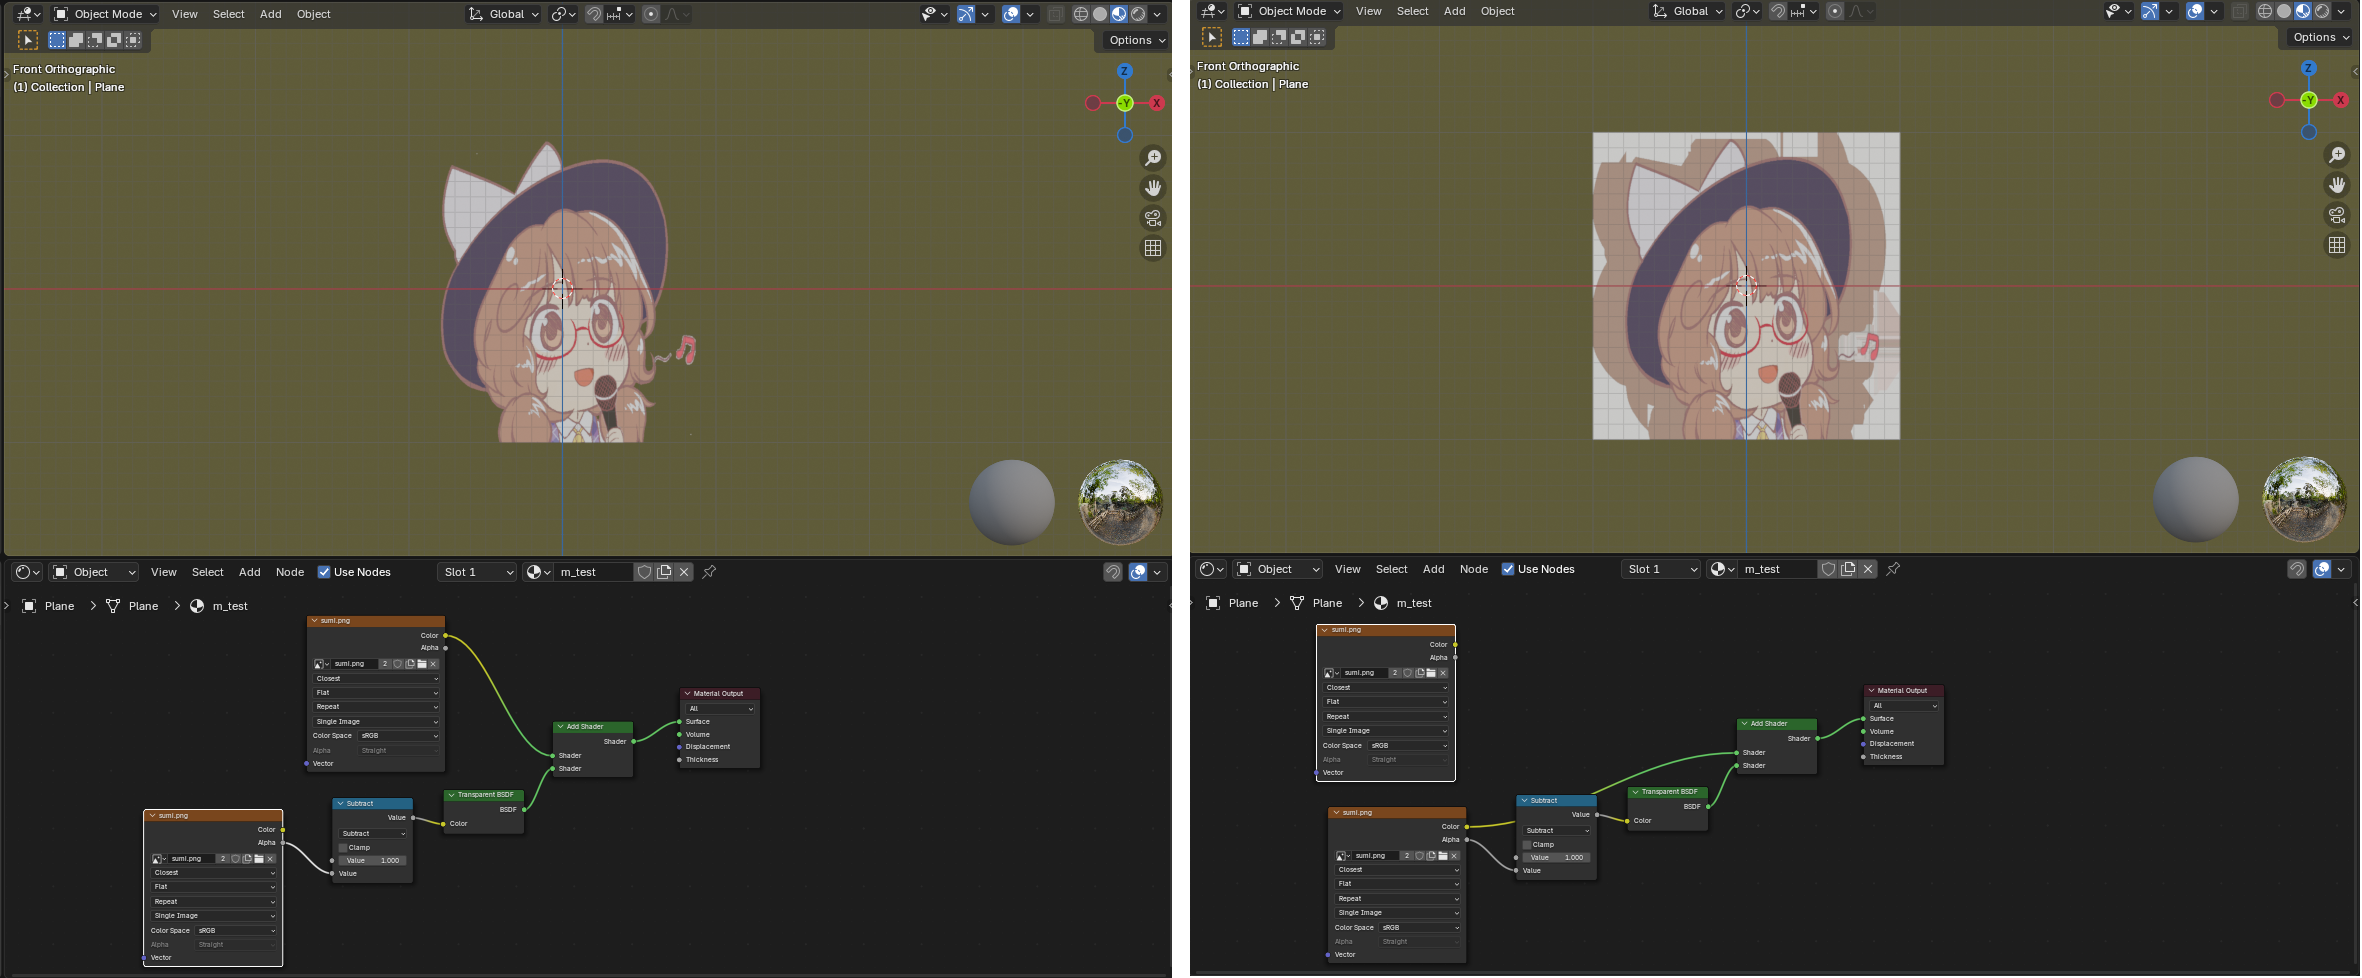
Task: Click the zoom magnifier icon in left viewport
Action: tap(1152, 158)
